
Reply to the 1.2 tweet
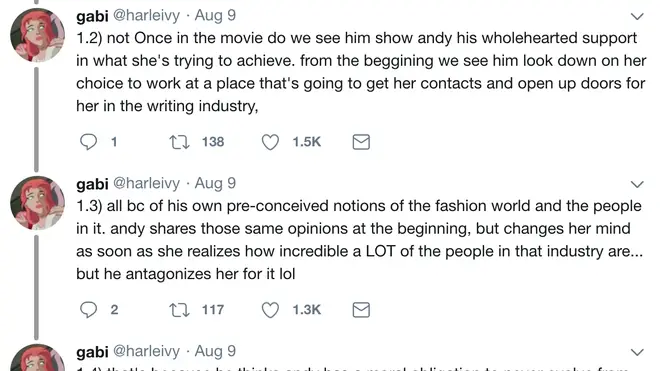click(88, 142)
